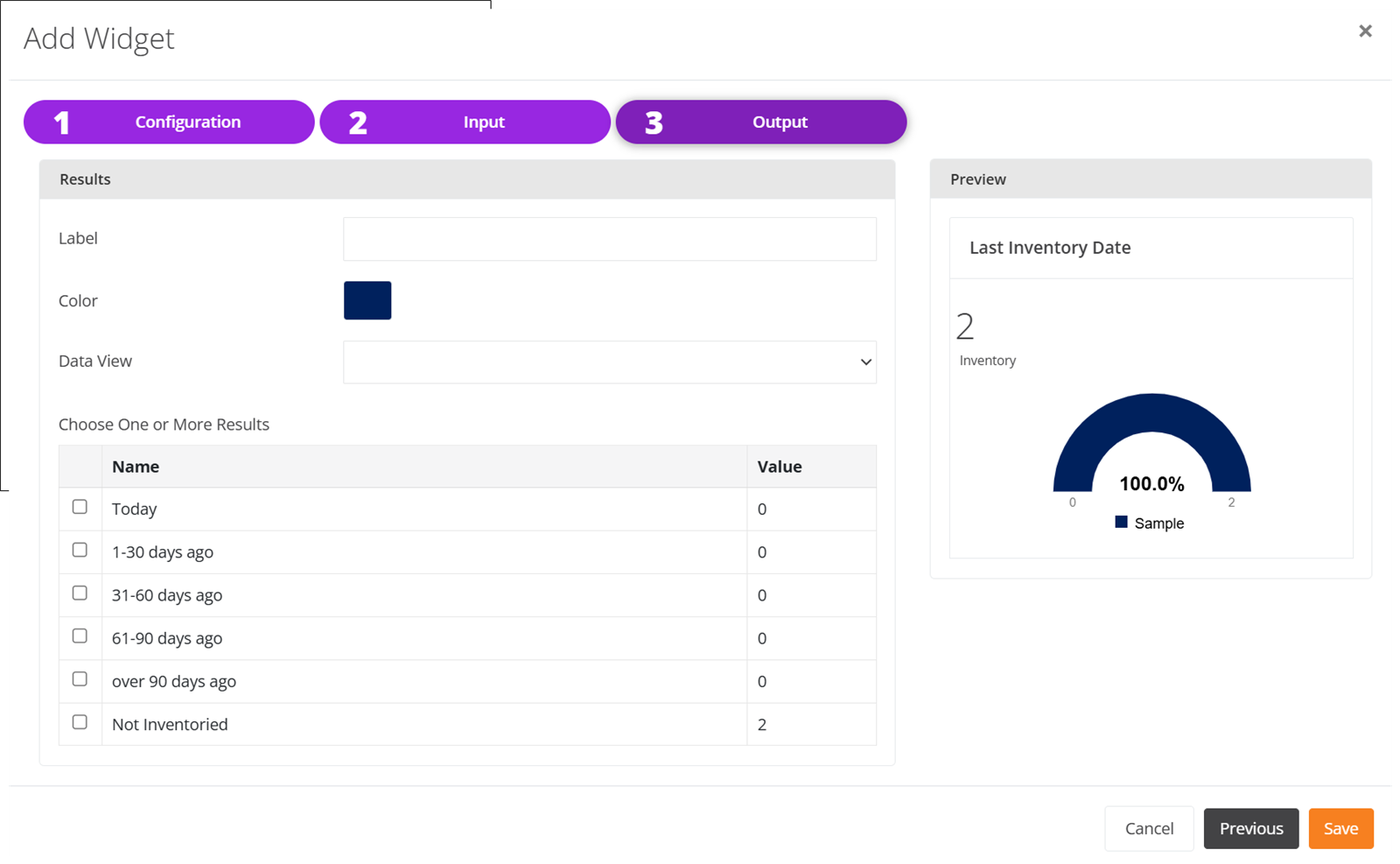The width and height of the screenshot is (1400, 864).
Task: Check the Today result checkbox
Action: point(80,507)
